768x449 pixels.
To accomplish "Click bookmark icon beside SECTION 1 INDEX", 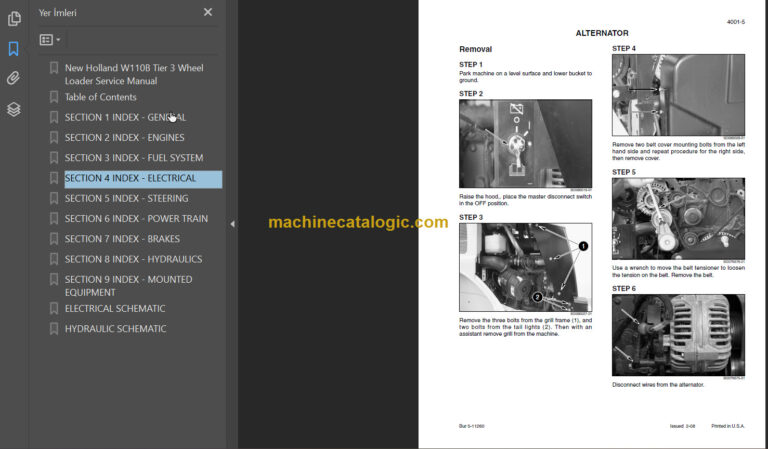I will [x=54, y=118].
